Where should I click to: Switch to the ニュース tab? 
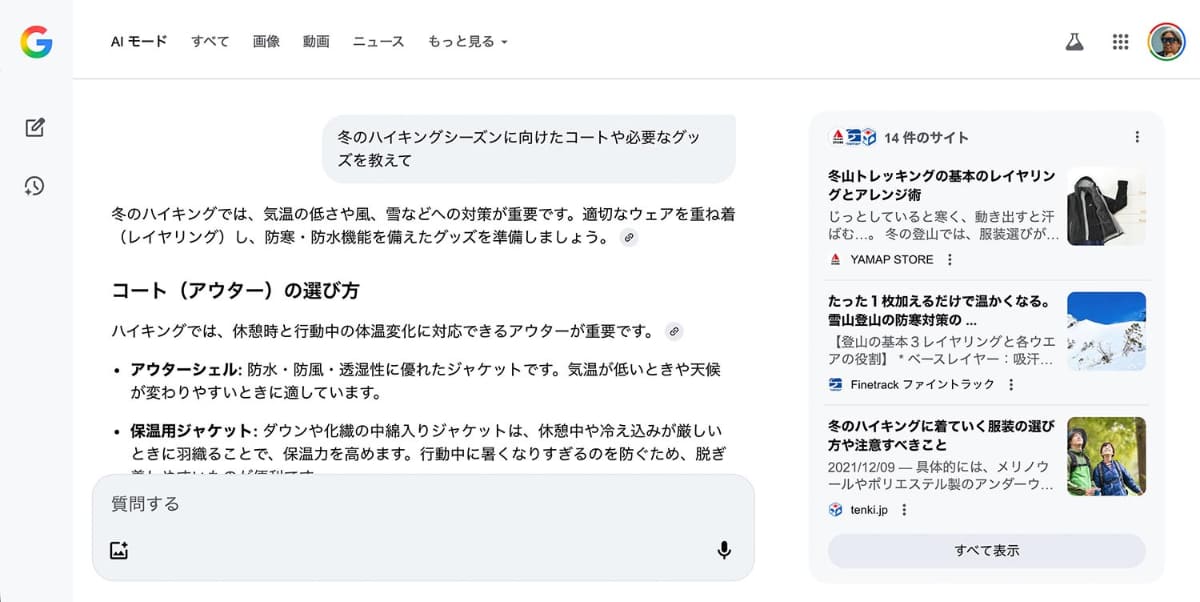coord(378,42)
